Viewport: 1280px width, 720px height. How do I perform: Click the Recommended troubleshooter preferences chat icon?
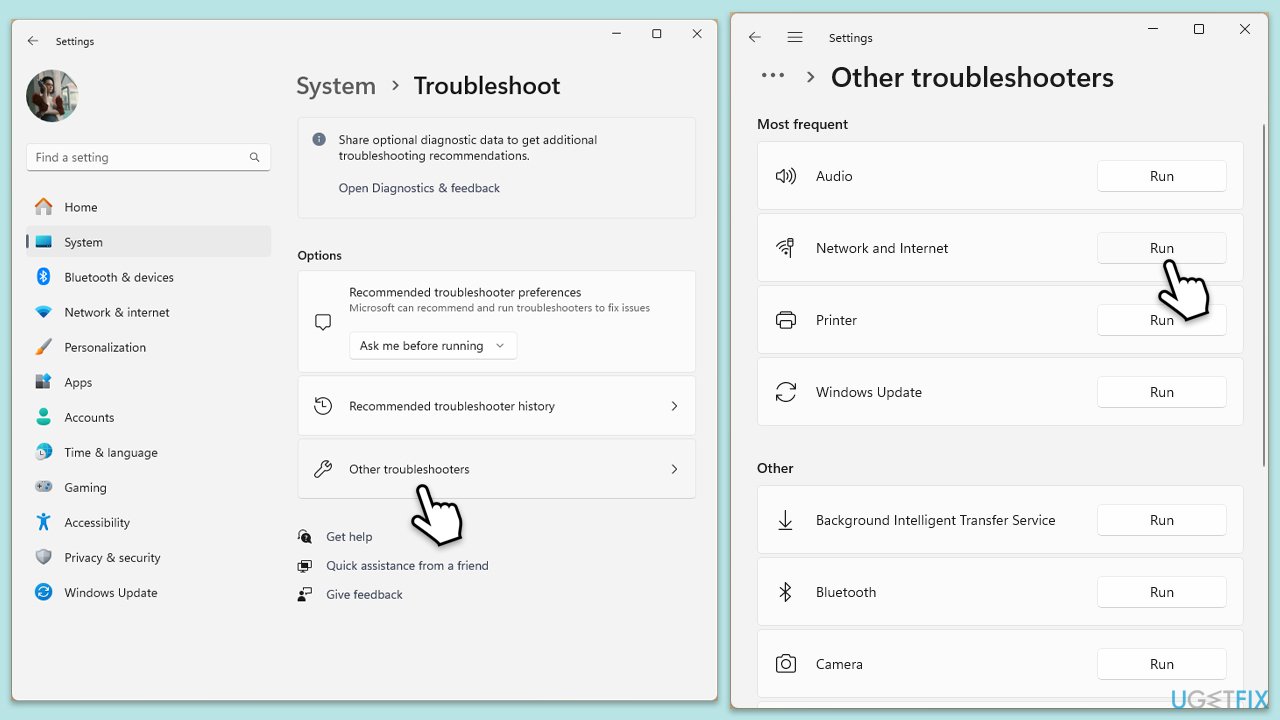tap(323, 322)
